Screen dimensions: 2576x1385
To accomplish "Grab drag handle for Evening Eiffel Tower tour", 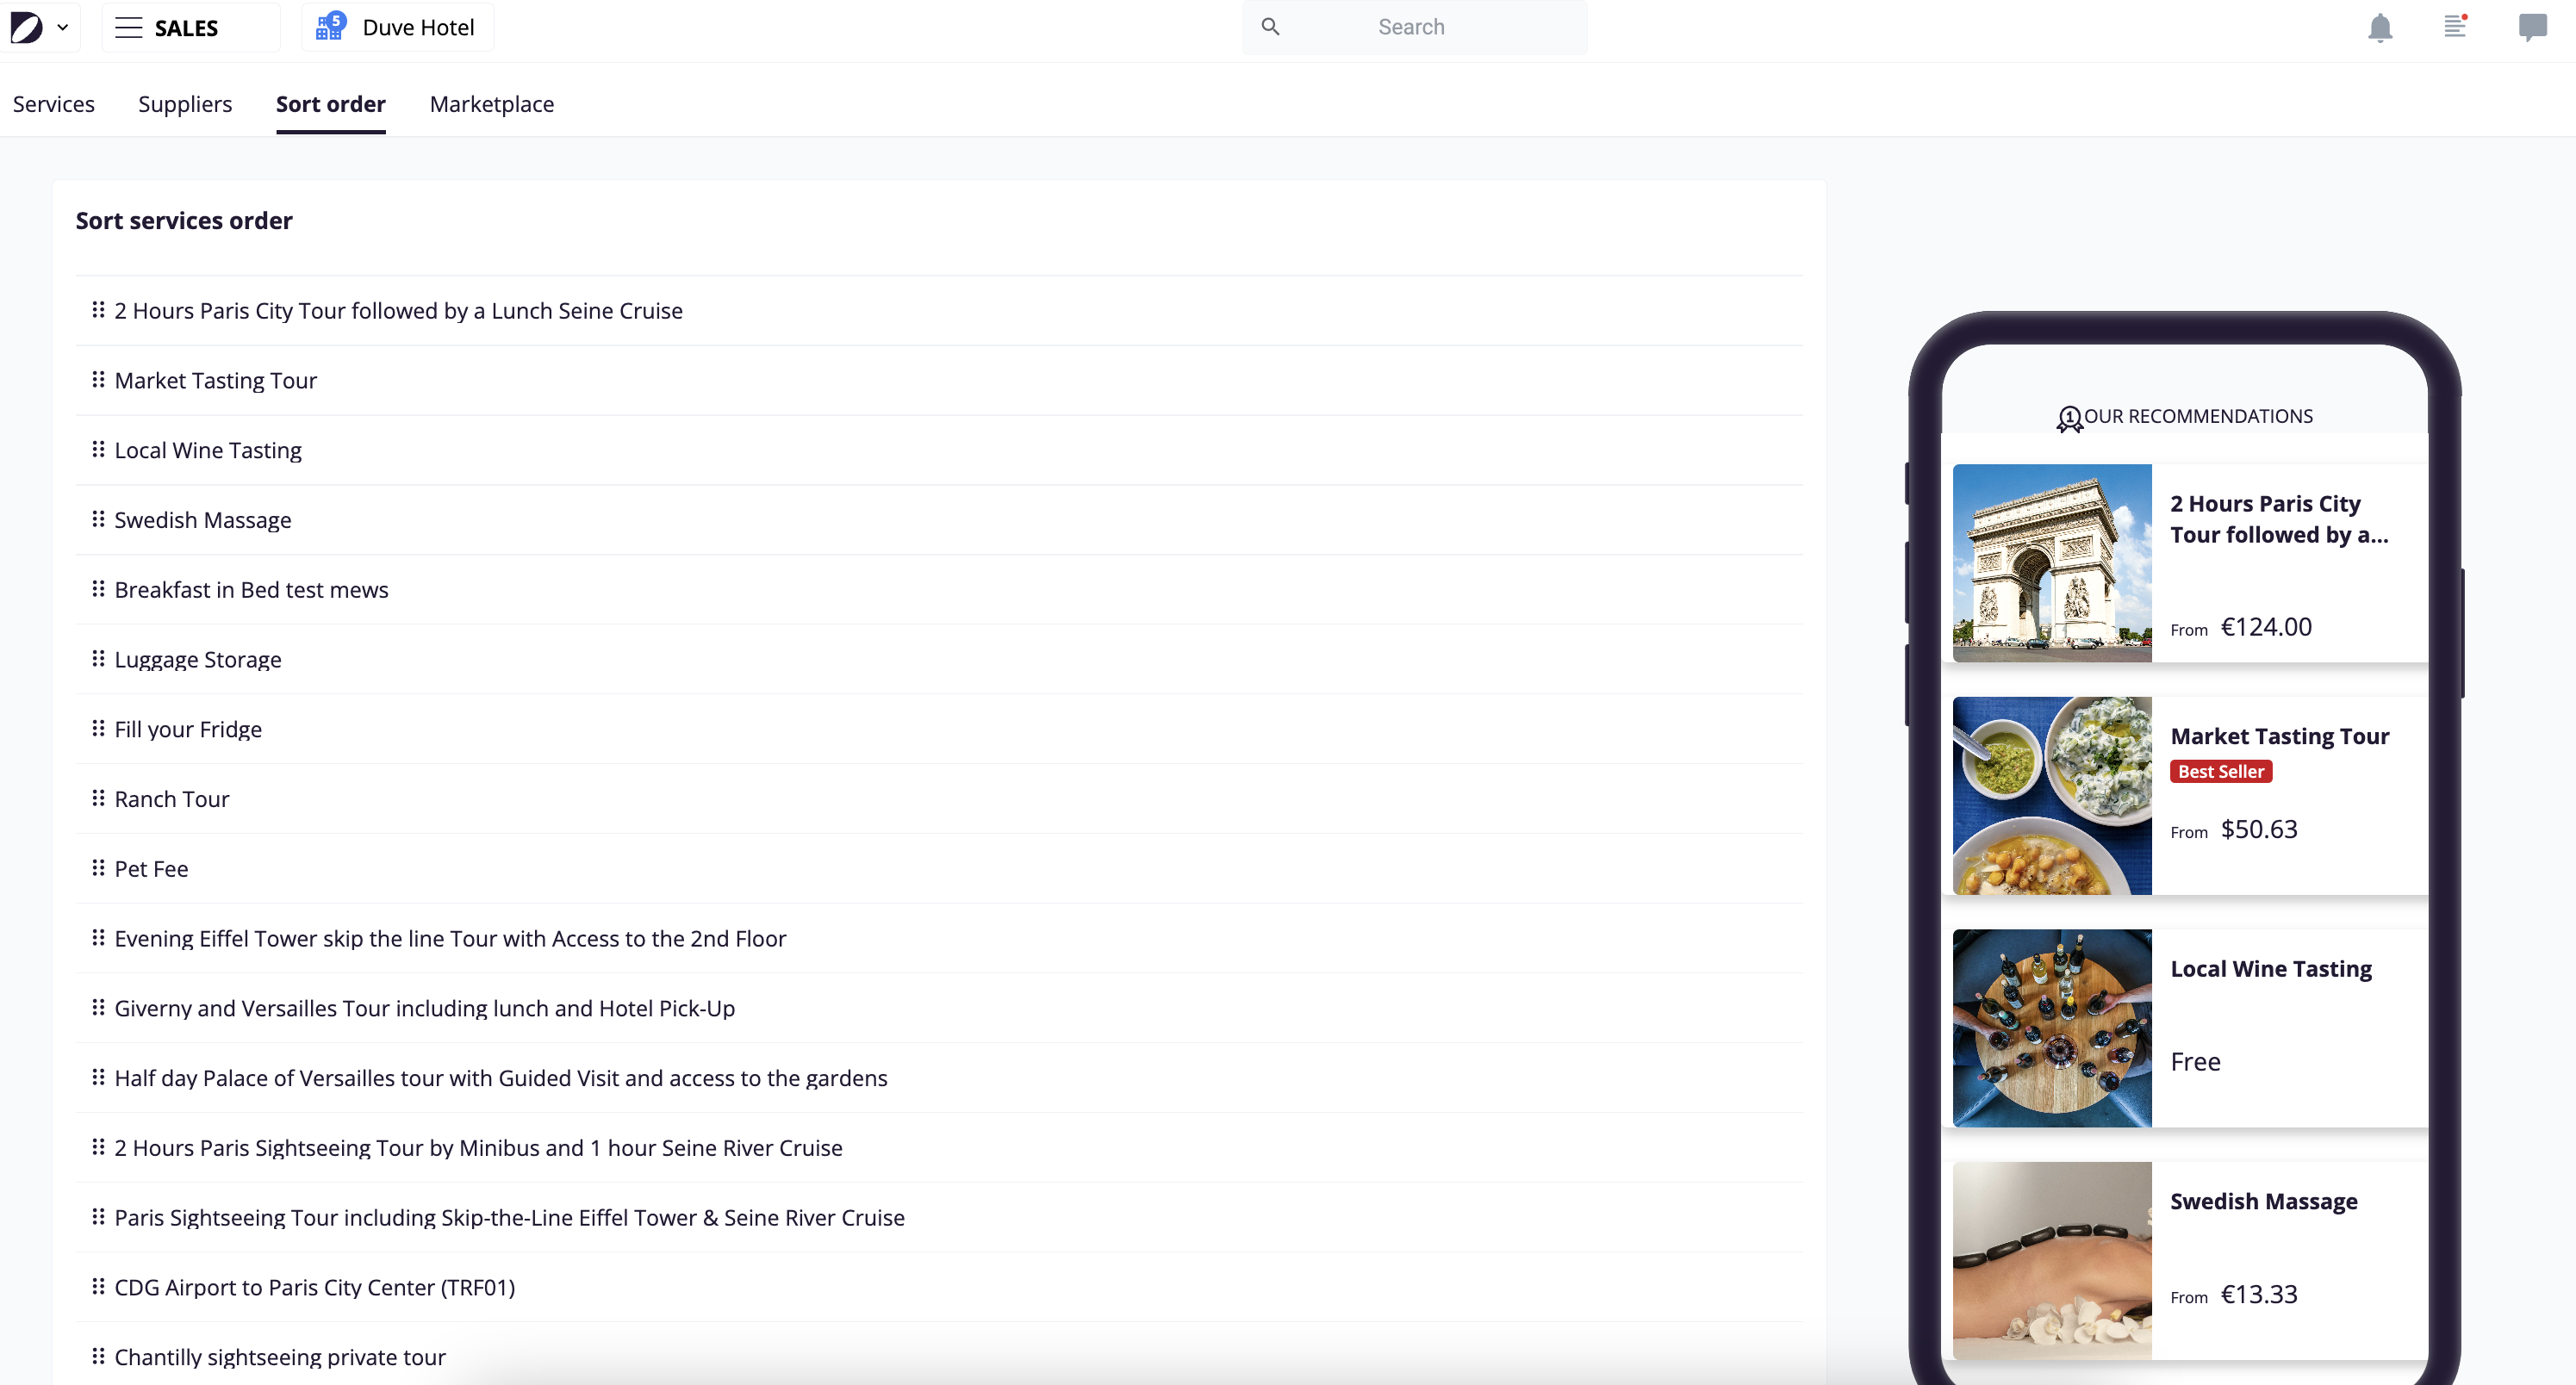I will 98,937.
